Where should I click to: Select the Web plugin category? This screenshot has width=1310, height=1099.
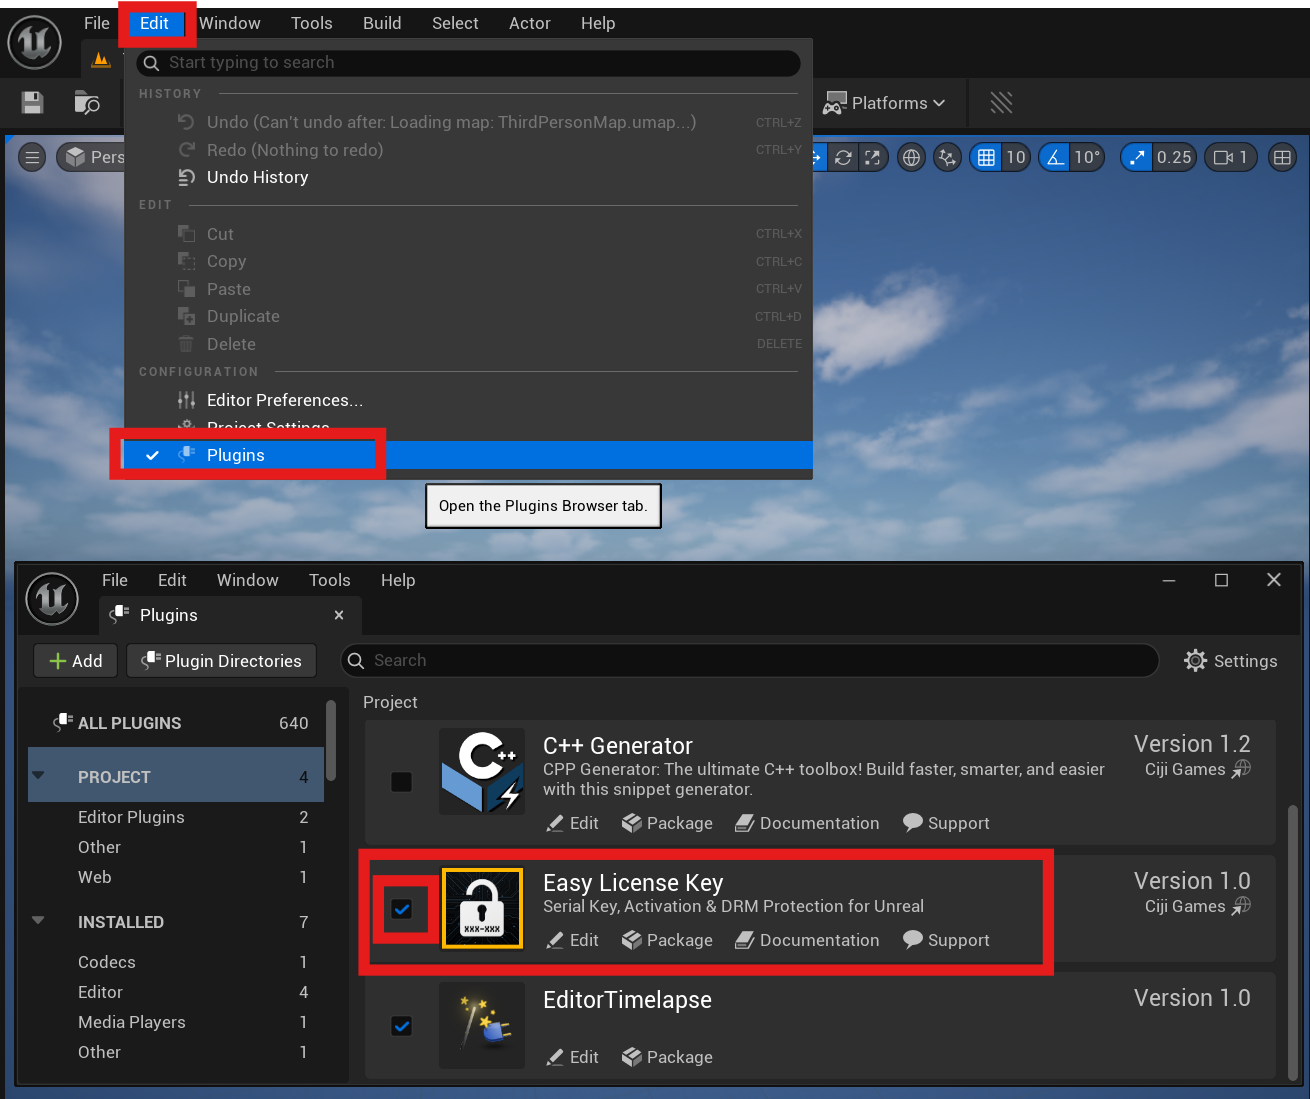point(176,877)
